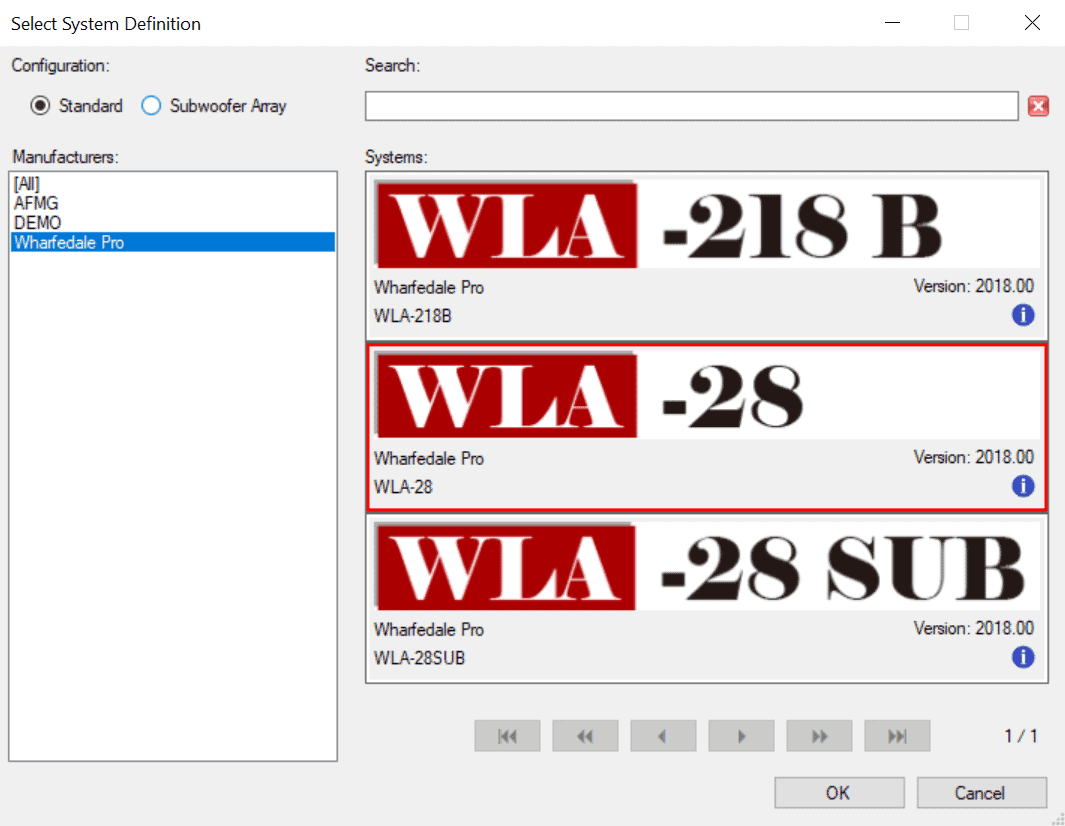
Task: Confirm selection with OK button
Action: 839,793
